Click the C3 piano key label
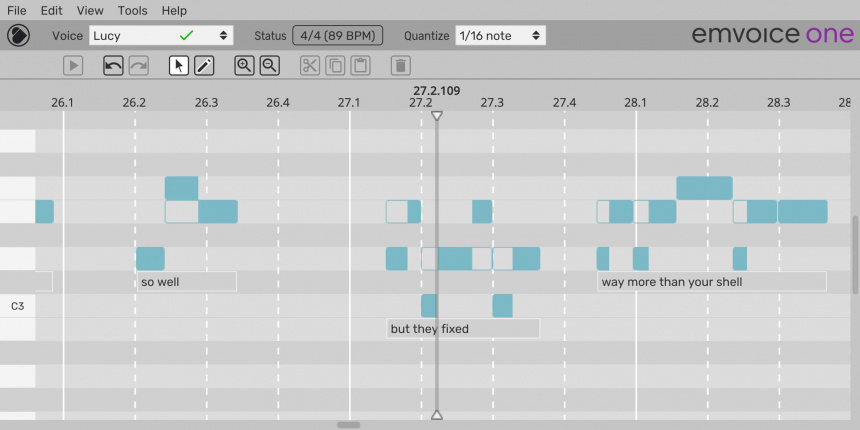860x430 pixels. coord(18,306)
